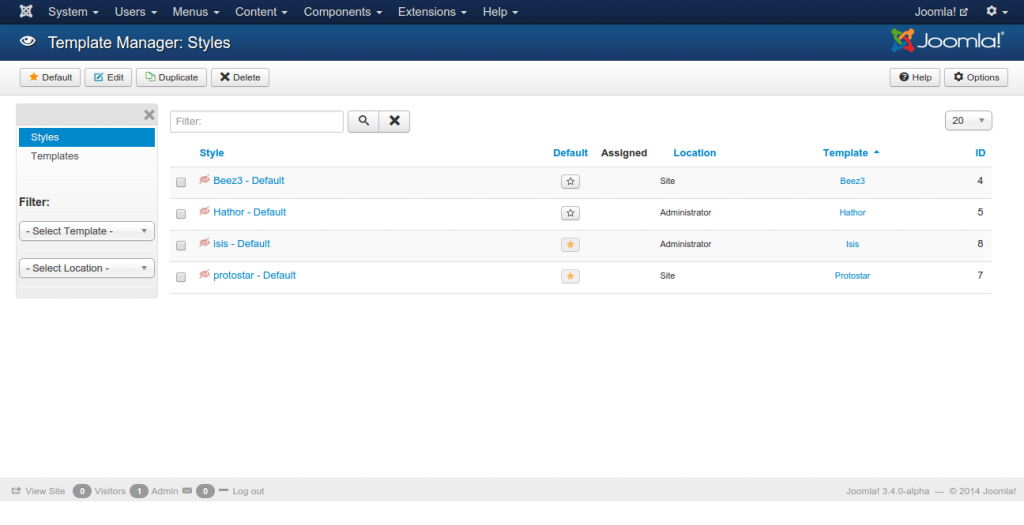The image size is (1024, 525).
Task: Click the search magnifier button beside the filter
Action: [363, 121]
